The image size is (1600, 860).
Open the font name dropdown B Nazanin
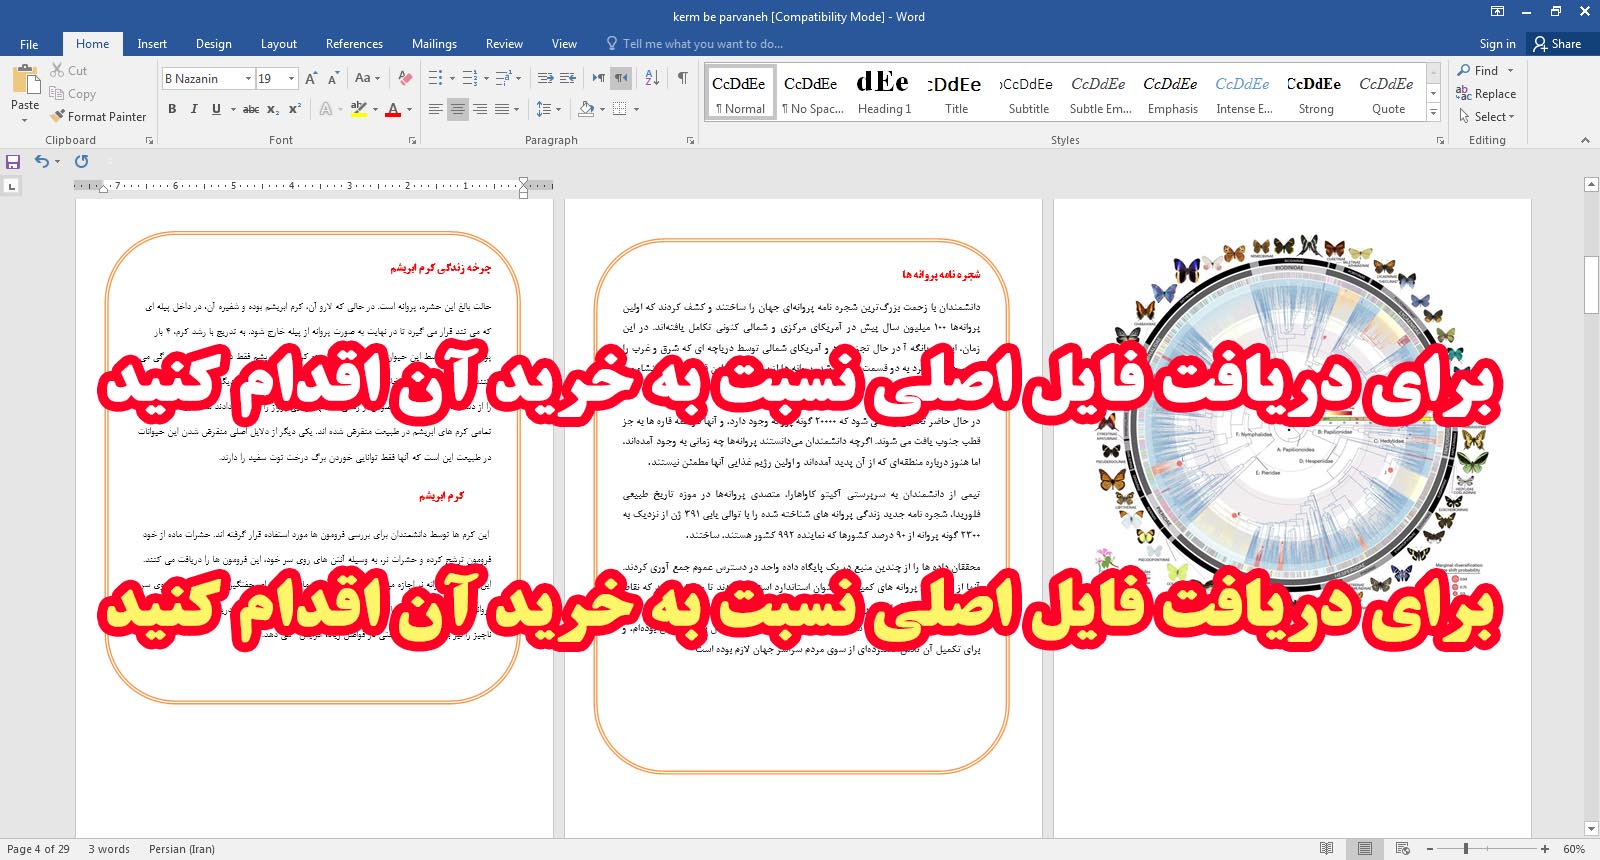point(248,78)
